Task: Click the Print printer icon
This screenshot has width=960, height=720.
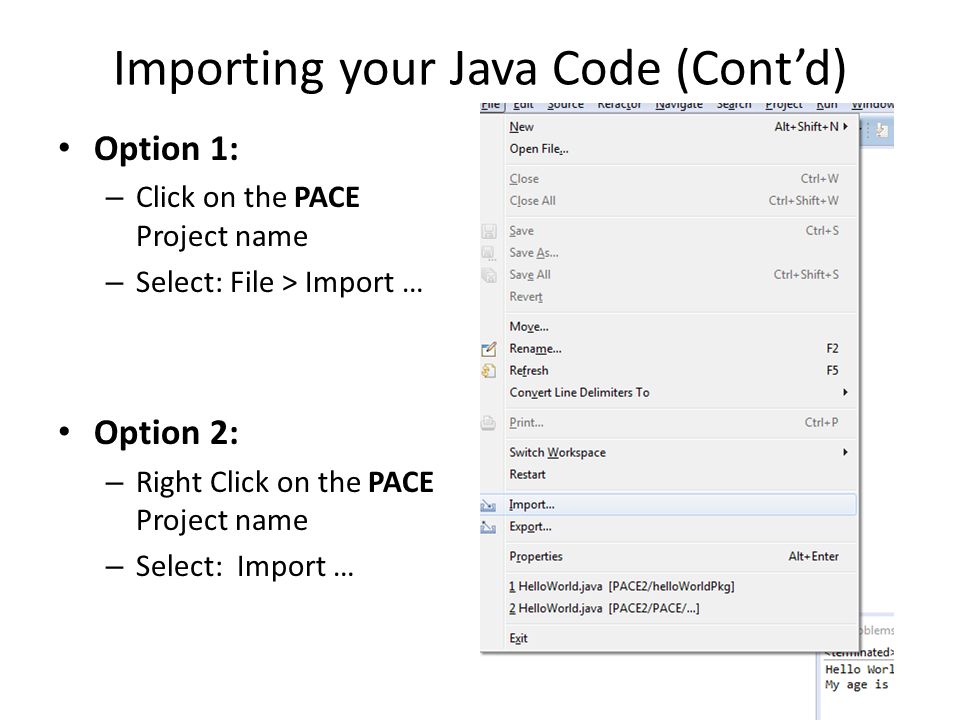Action: pyautogui.click(x=489, y=423)
